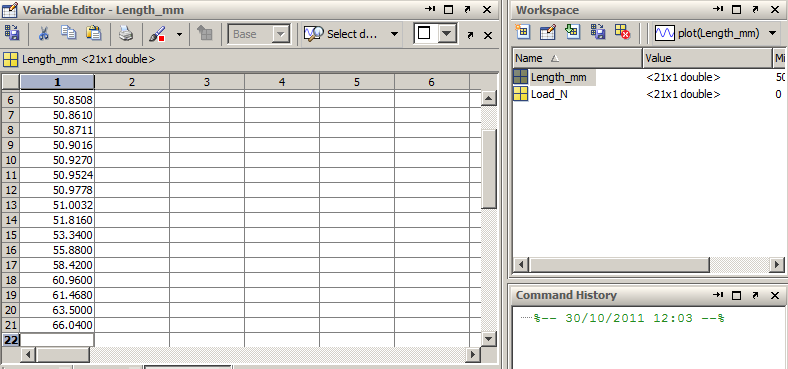Click new variable icon in Workspace toolbar
The height and width of the screenshot is (369, 788).
tap(523, 32)
